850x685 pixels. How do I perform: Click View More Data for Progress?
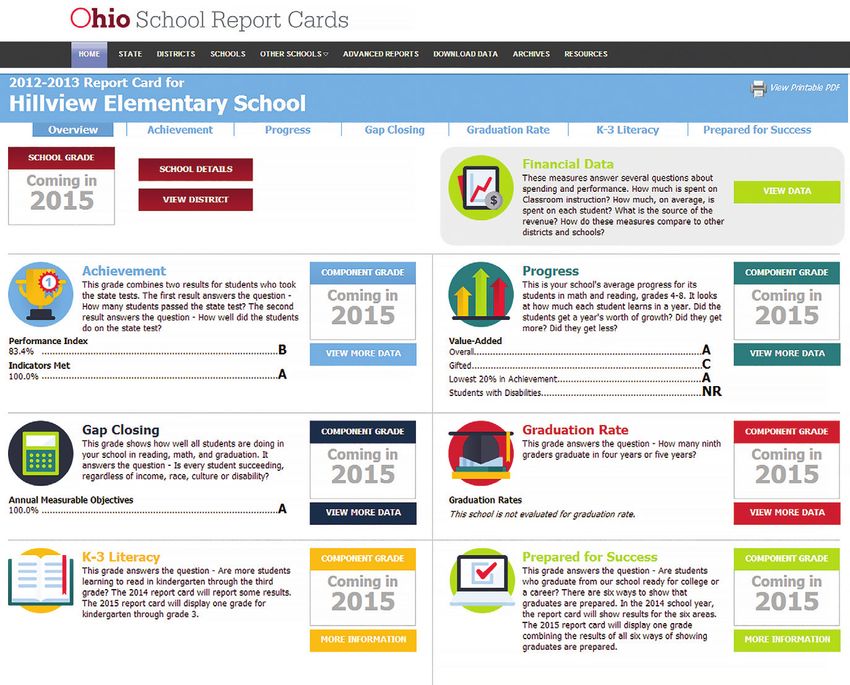[x=787, y=354]
